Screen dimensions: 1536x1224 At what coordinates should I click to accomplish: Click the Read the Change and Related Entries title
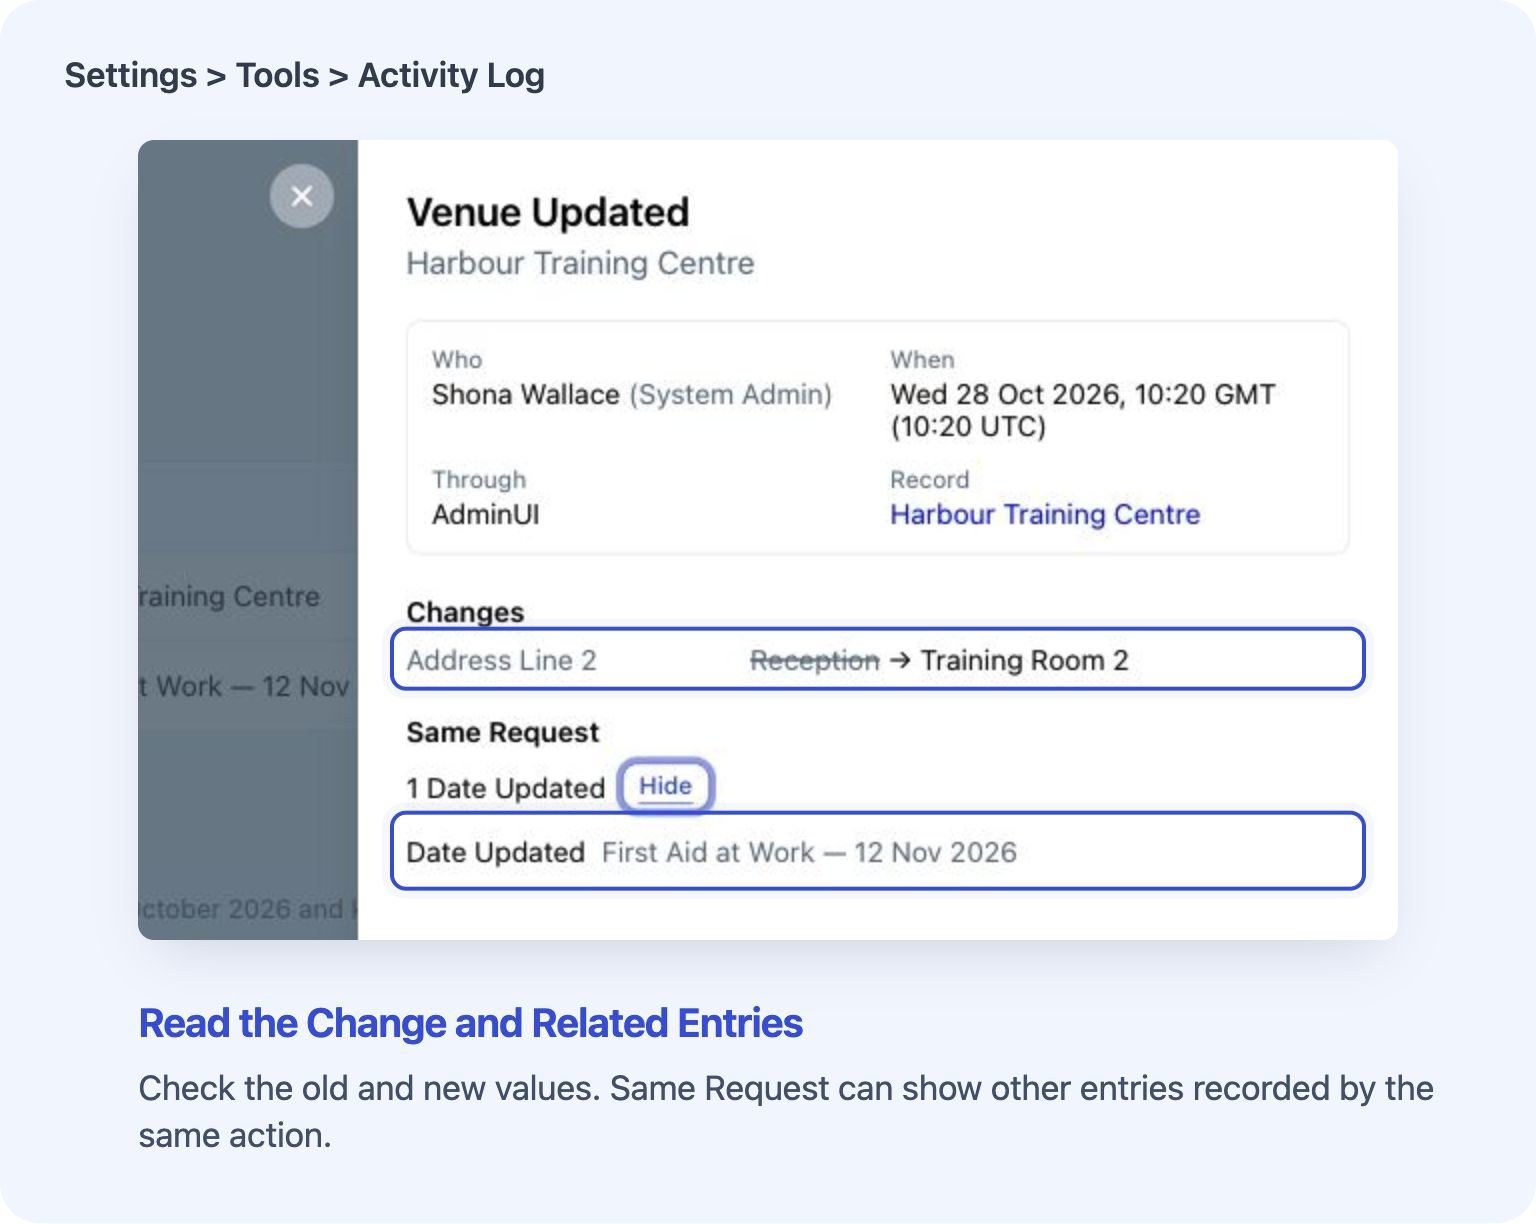pyautogui.click(x=471, y=1023)
